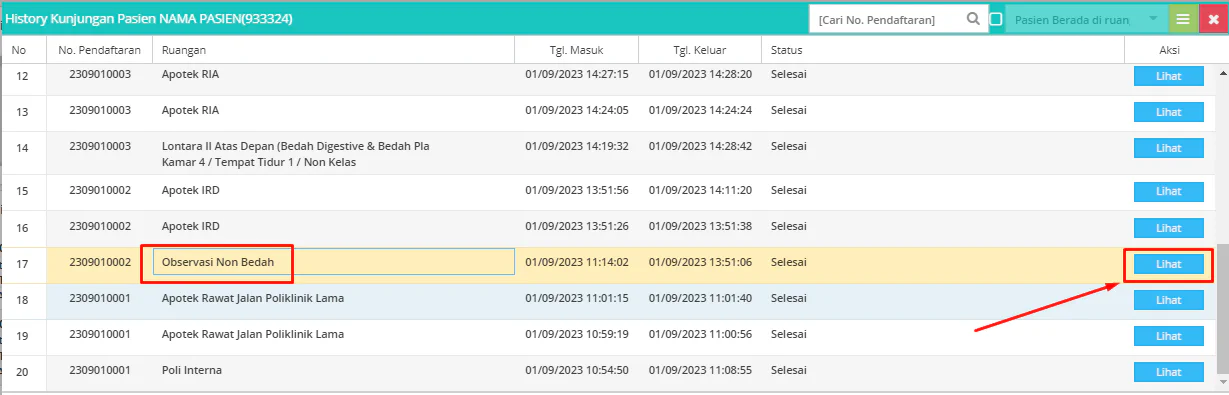Screen dimensions: 1229x395
Task: Click Lihat for row 16 Apotek IRD
Action: point(1168,228)
